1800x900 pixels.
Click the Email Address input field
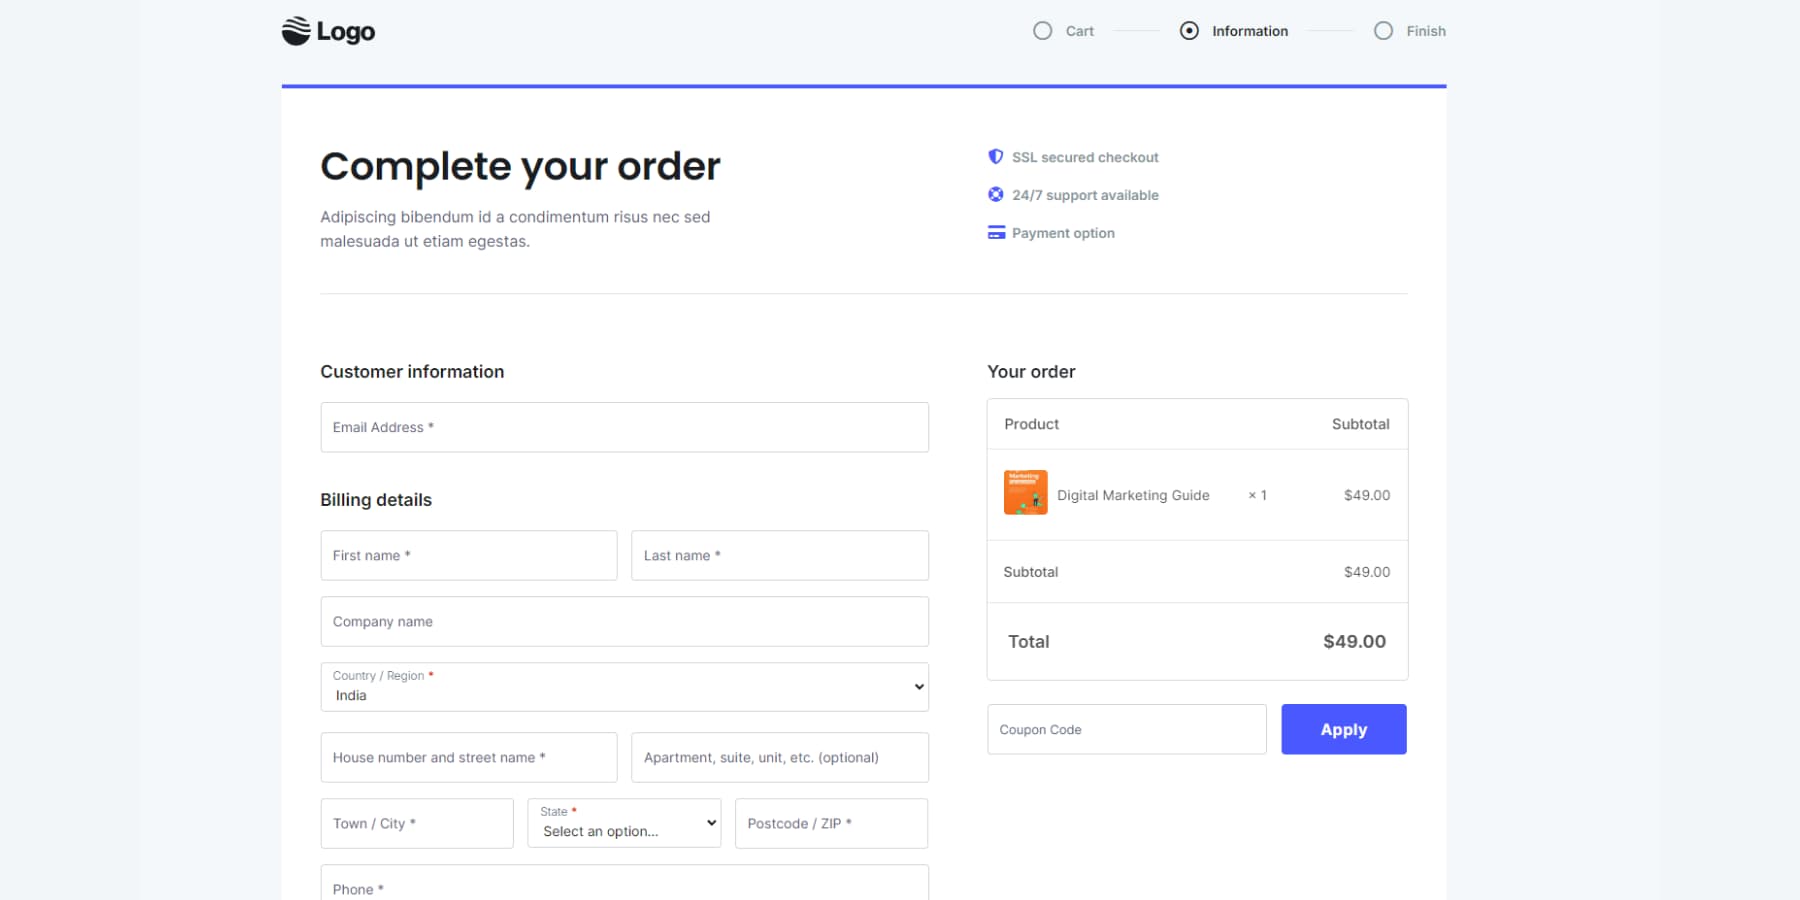coord(624,427)
